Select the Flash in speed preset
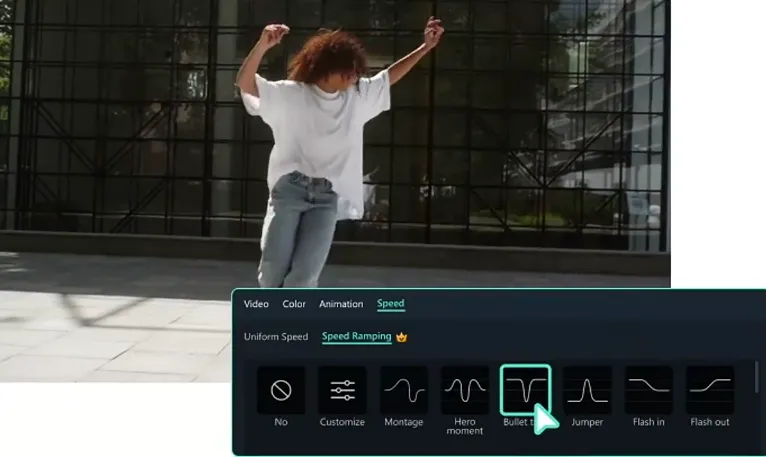The height and width of the screenshot is (457, 766). 649,390
